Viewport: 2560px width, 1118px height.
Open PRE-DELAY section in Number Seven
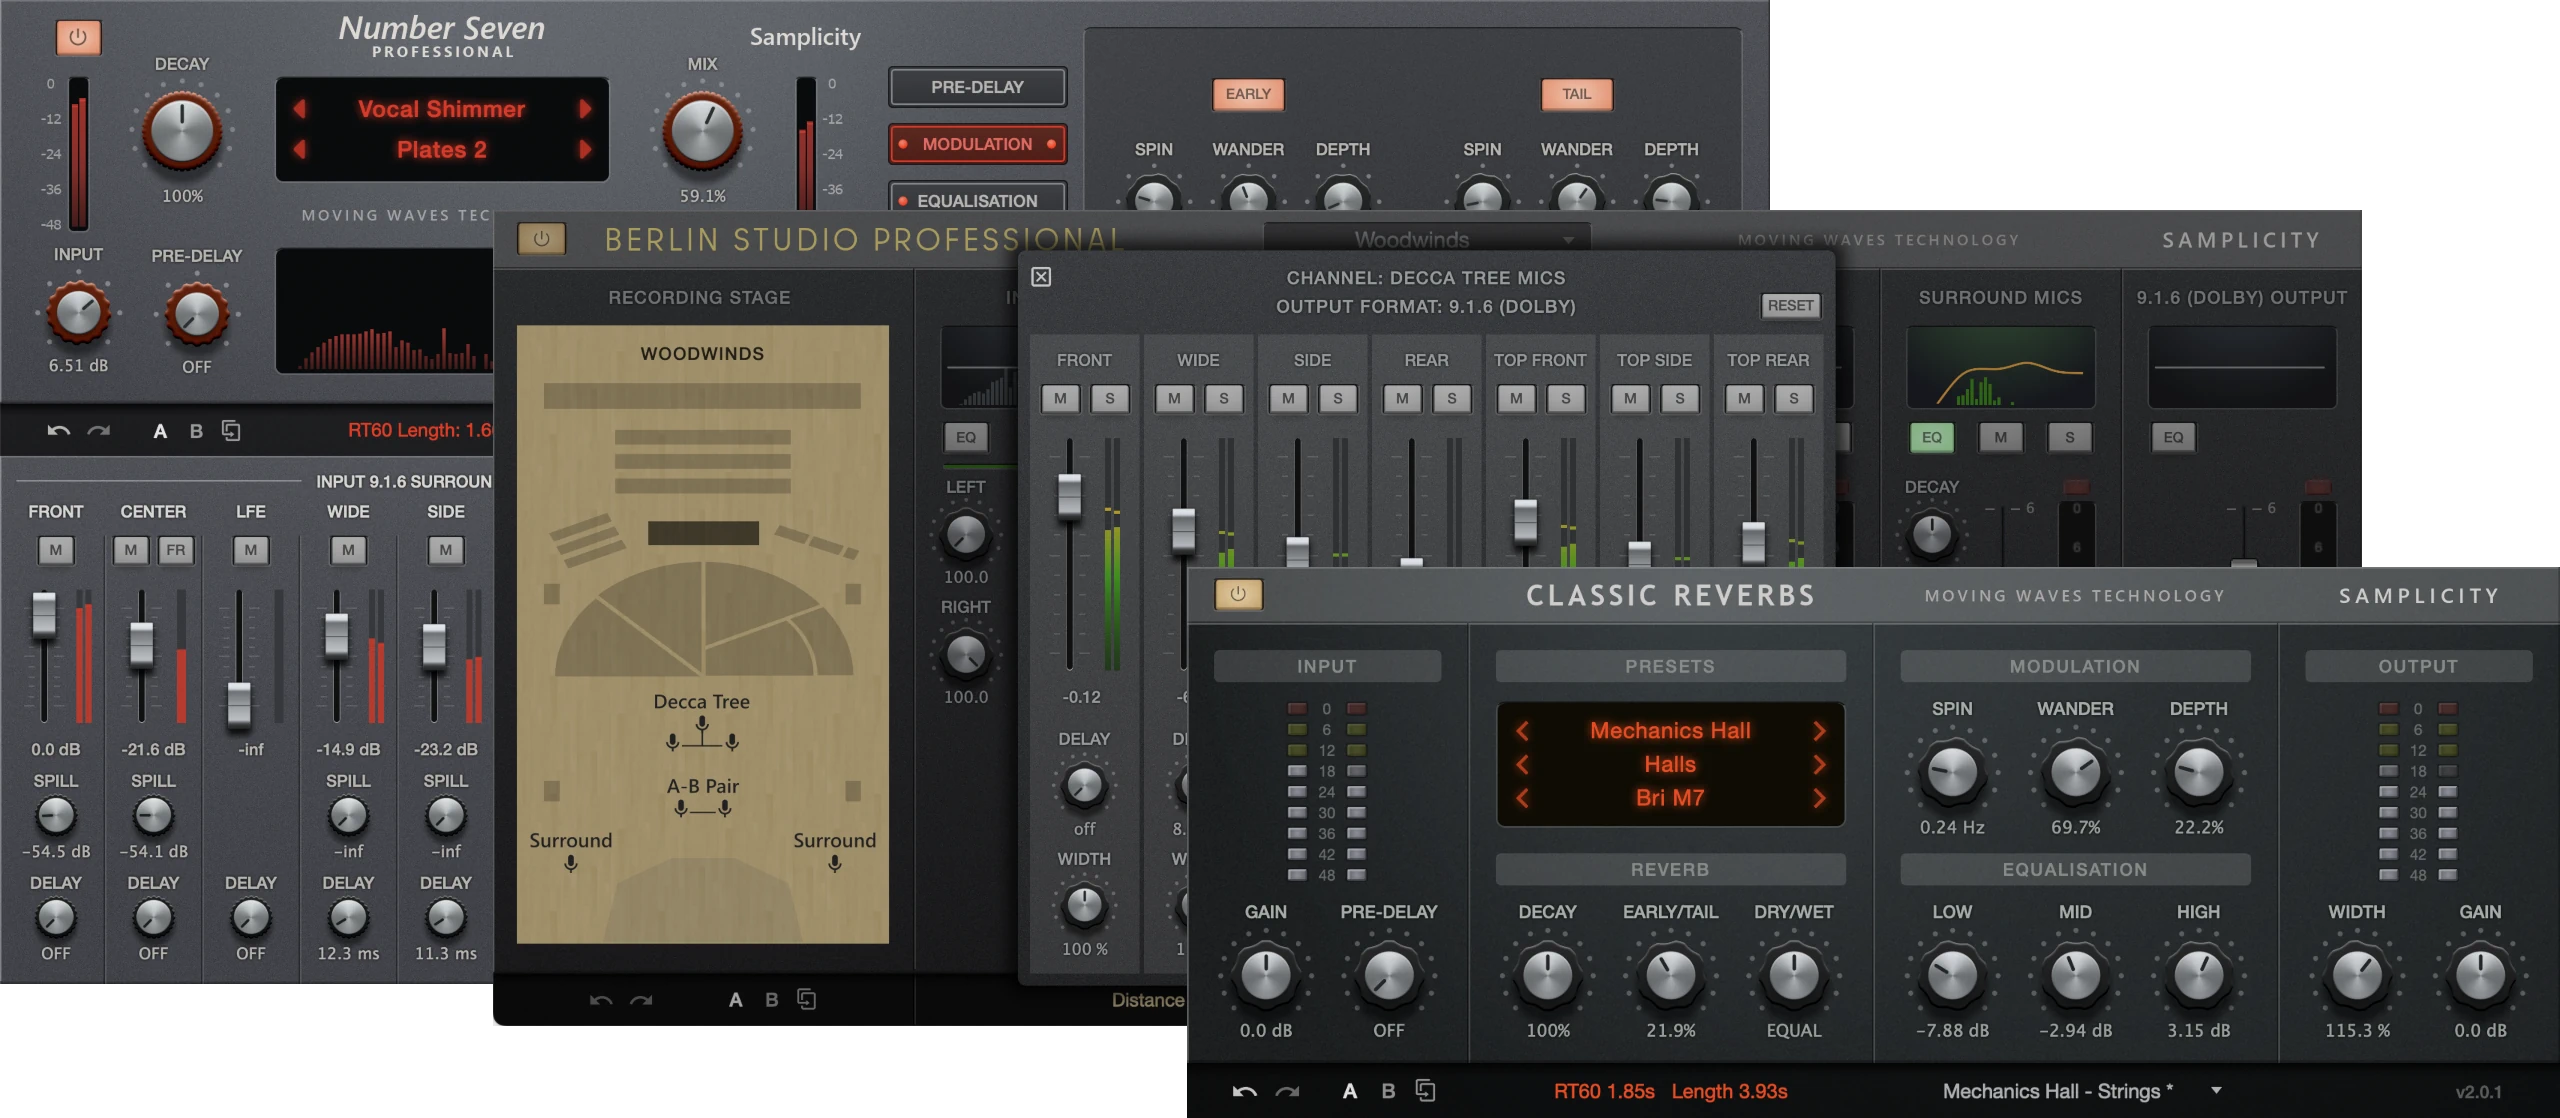pos(977,87)
